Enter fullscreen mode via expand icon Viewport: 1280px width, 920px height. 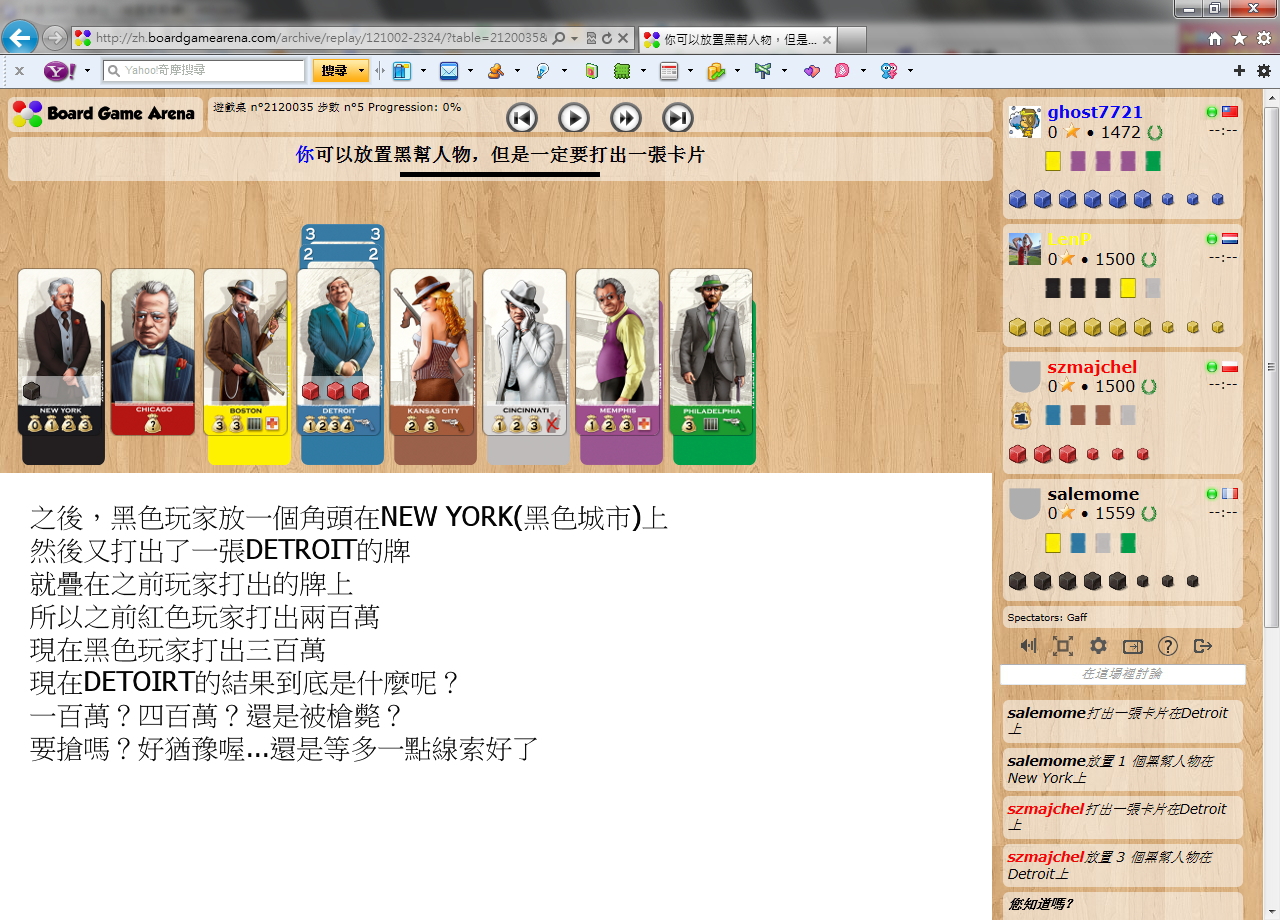pos(1063,646)
